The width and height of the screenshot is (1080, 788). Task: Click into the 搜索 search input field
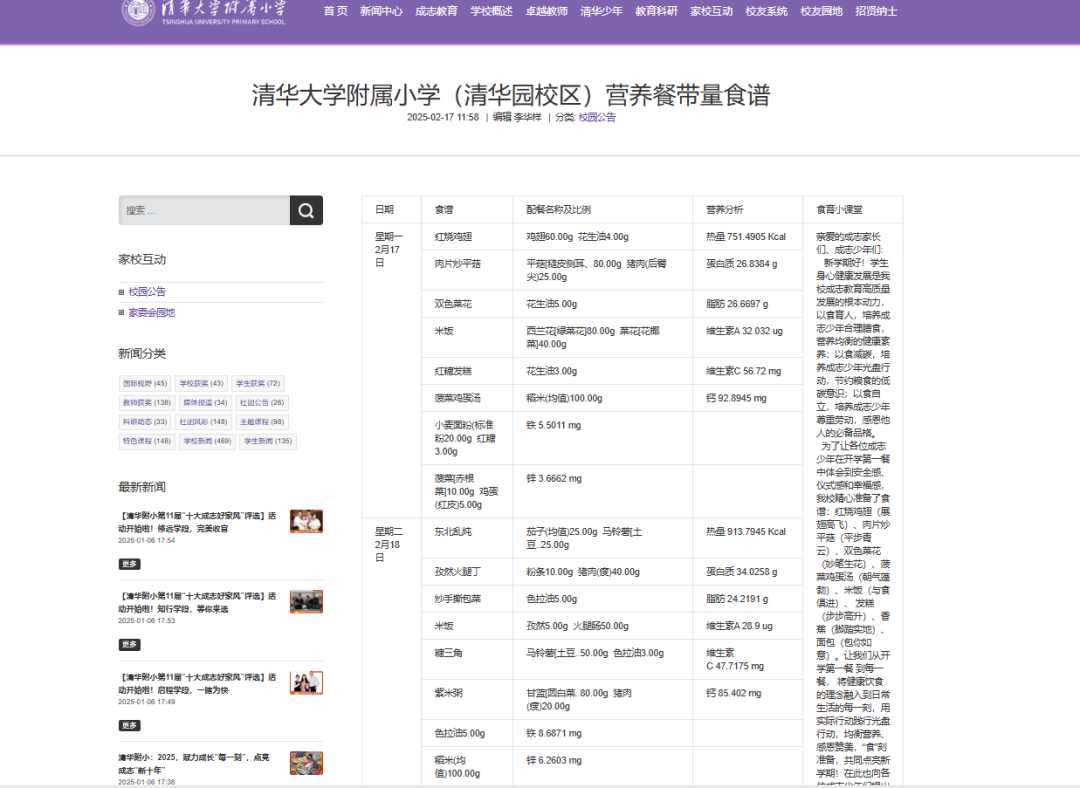[204, 210]
